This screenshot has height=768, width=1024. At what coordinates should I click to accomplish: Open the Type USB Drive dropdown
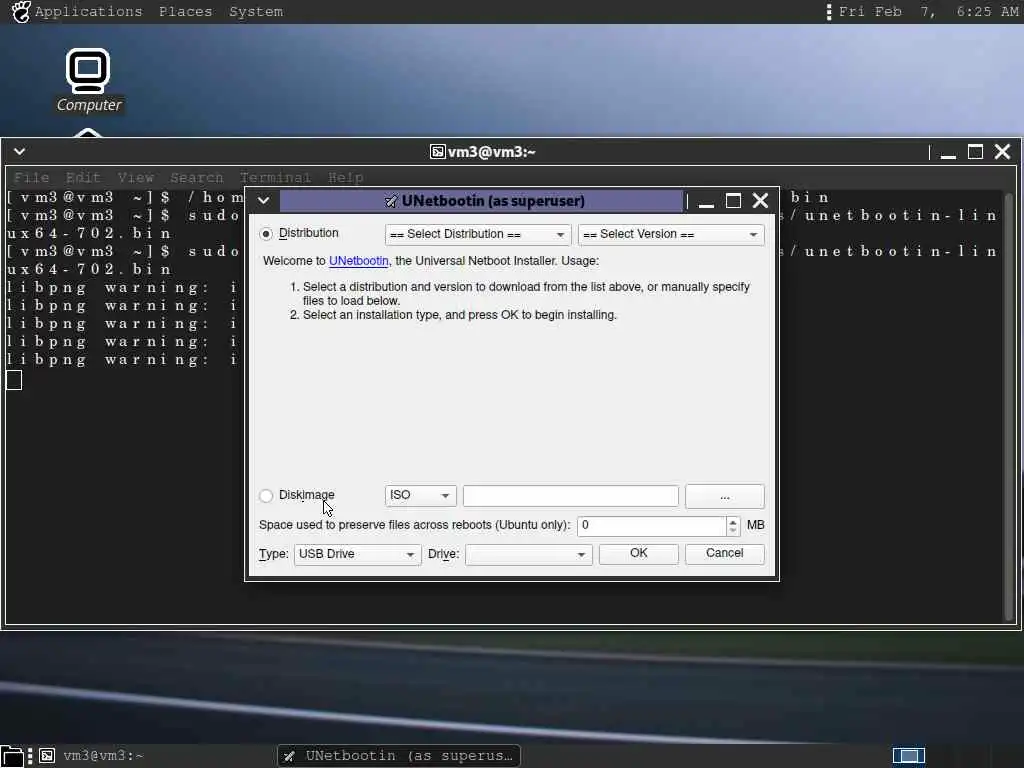pyautogui.click(x=357, y=554)
